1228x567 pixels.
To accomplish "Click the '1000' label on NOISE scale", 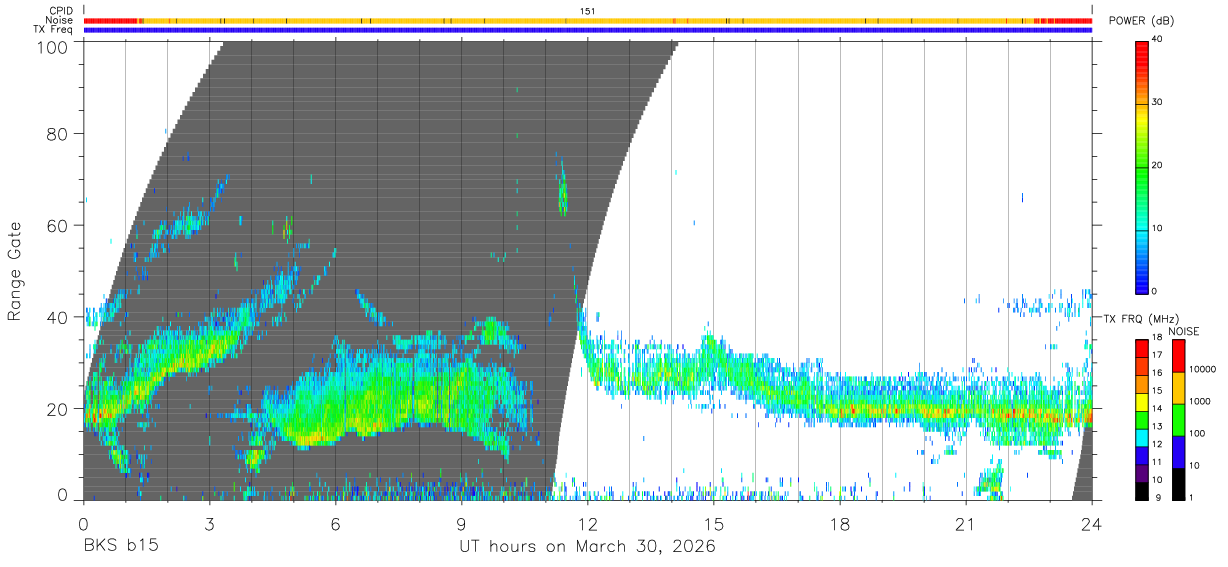I will [1198, 401].
